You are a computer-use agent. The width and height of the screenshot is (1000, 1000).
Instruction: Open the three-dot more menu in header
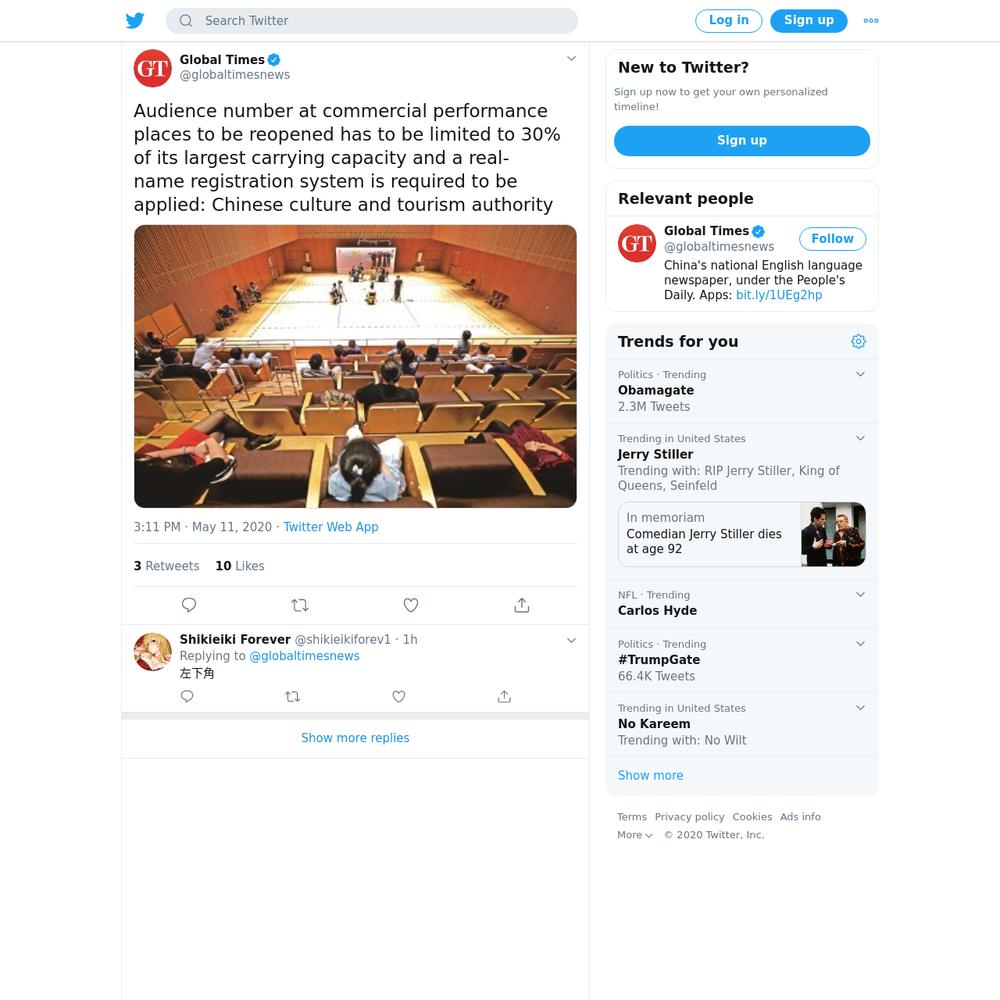click(871, 20)
